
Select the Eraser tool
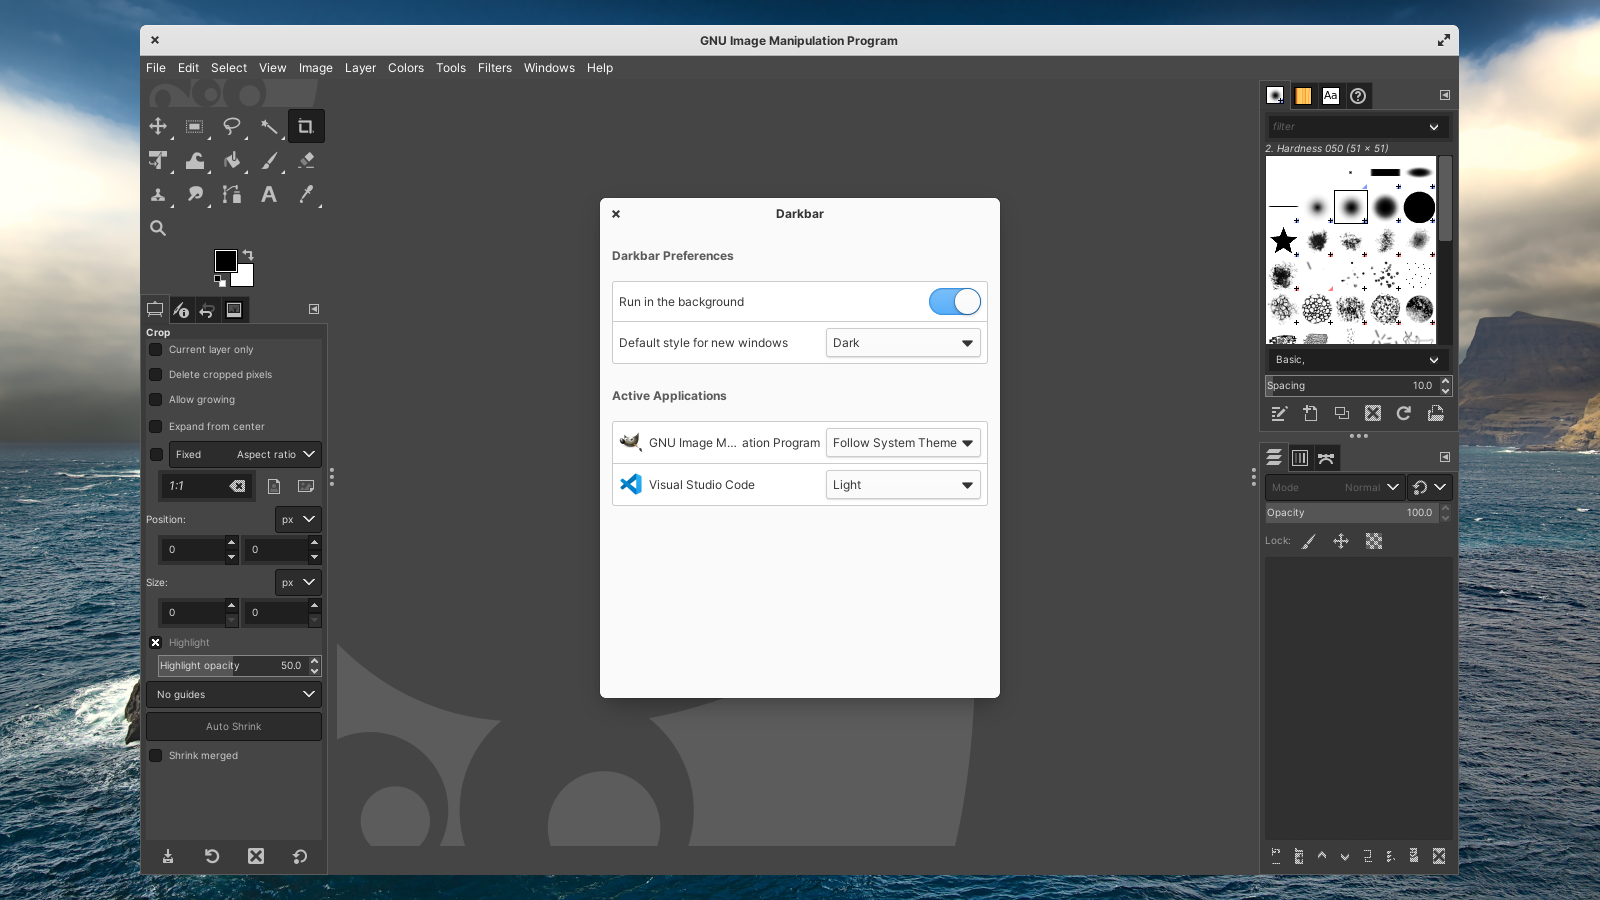pyautogui.click(x=306, y=160)
